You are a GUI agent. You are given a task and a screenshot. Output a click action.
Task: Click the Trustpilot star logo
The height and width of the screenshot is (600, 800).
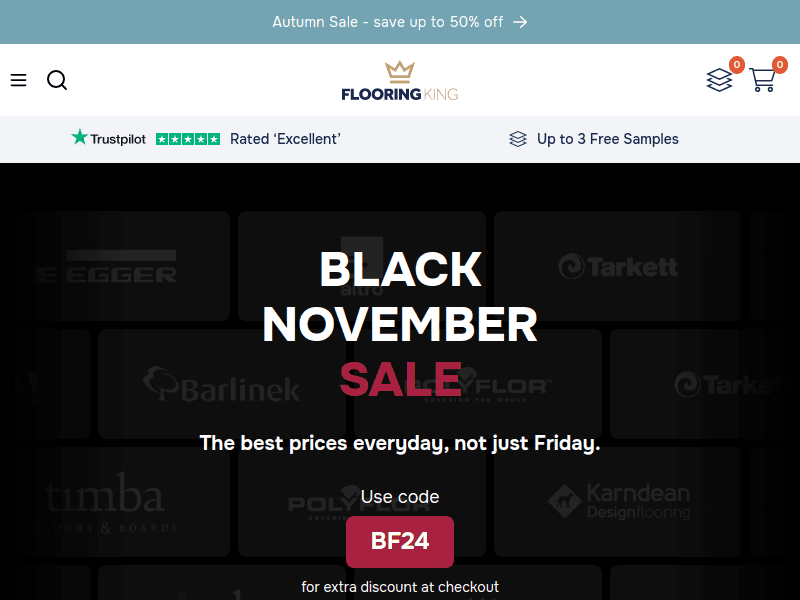[108, 139]
